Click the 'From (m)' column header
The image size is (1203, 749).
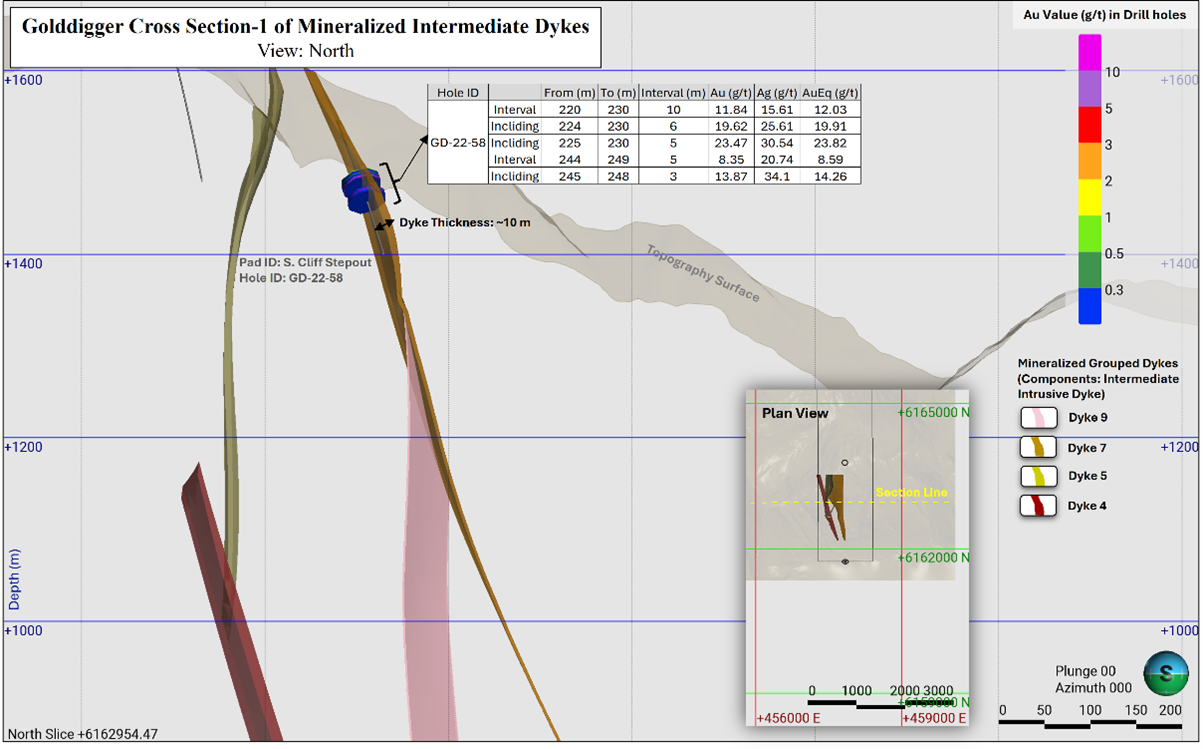click(x=568, y=92)
